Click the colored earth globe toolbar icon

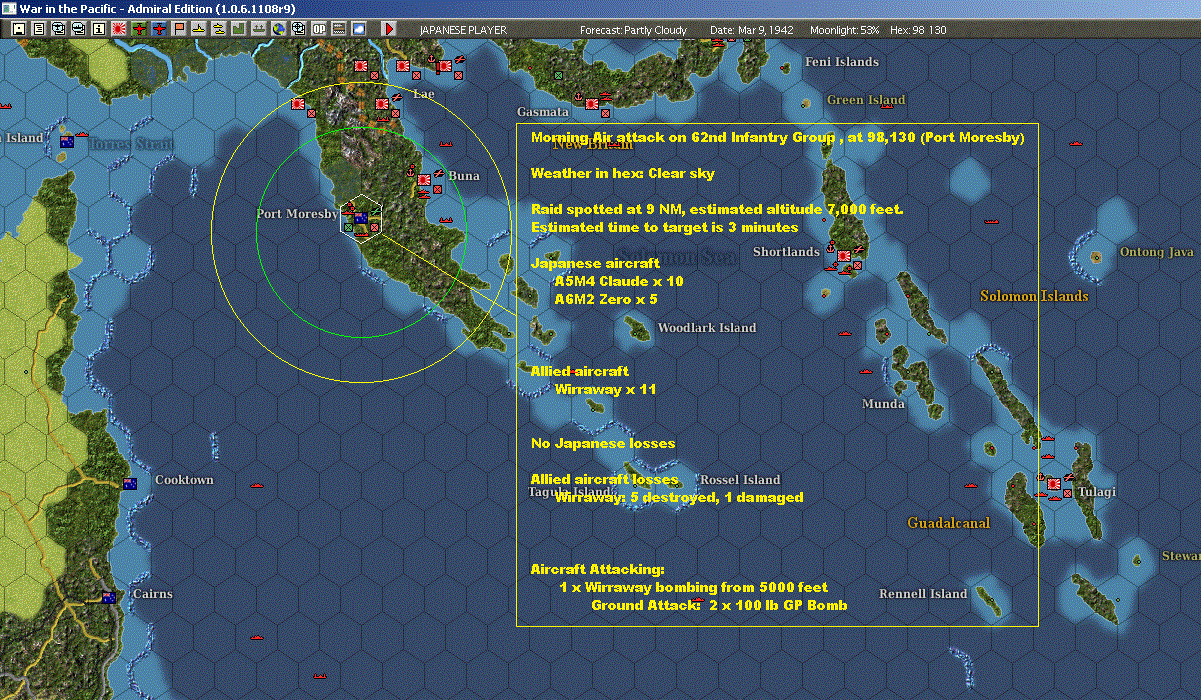coord(278,29)
